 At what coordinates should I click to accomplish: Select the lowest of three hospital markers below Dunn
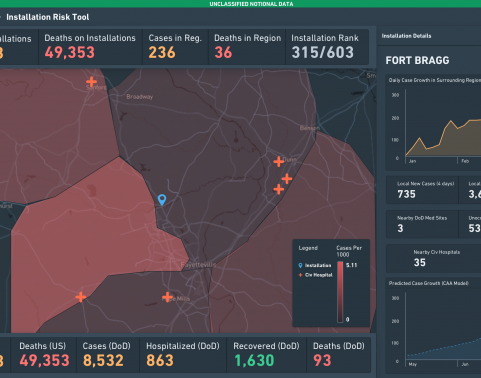point(279,189)
